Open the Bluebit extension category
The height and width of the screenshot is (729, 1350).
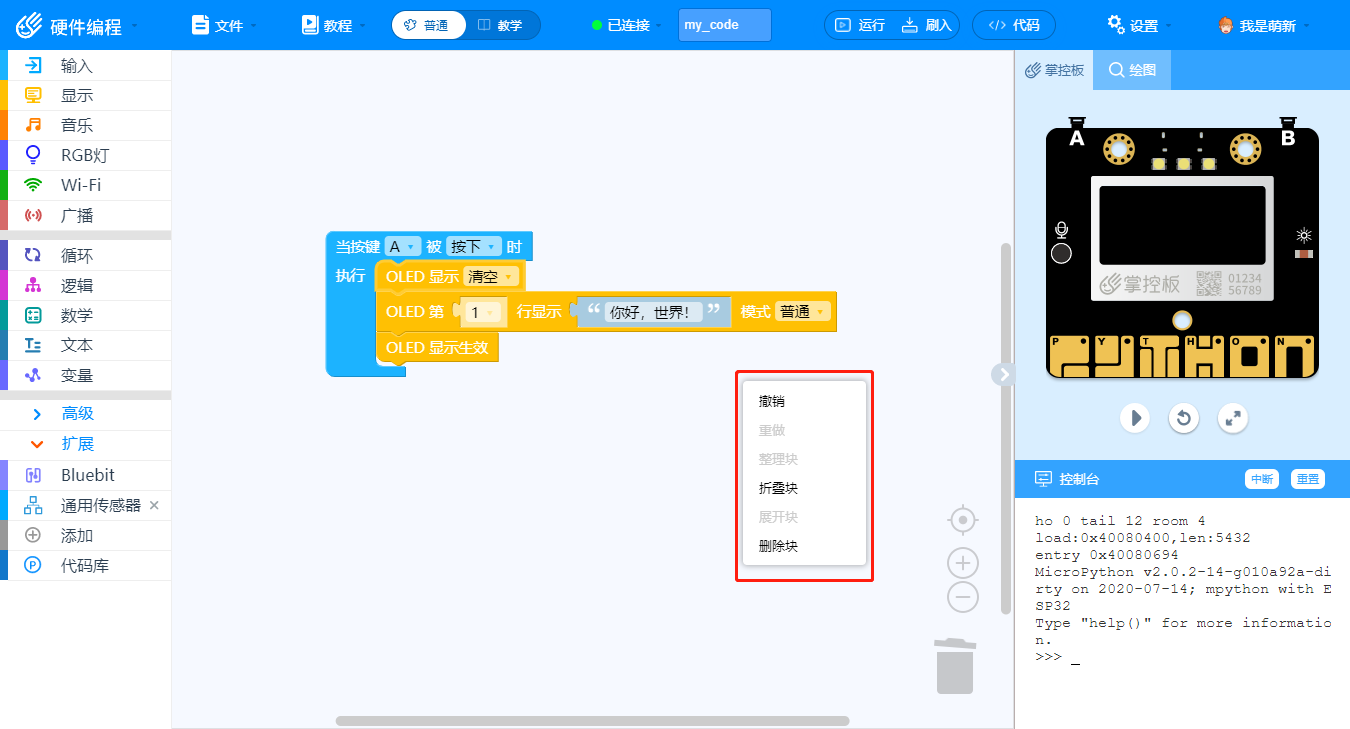(x=85, y=475)
